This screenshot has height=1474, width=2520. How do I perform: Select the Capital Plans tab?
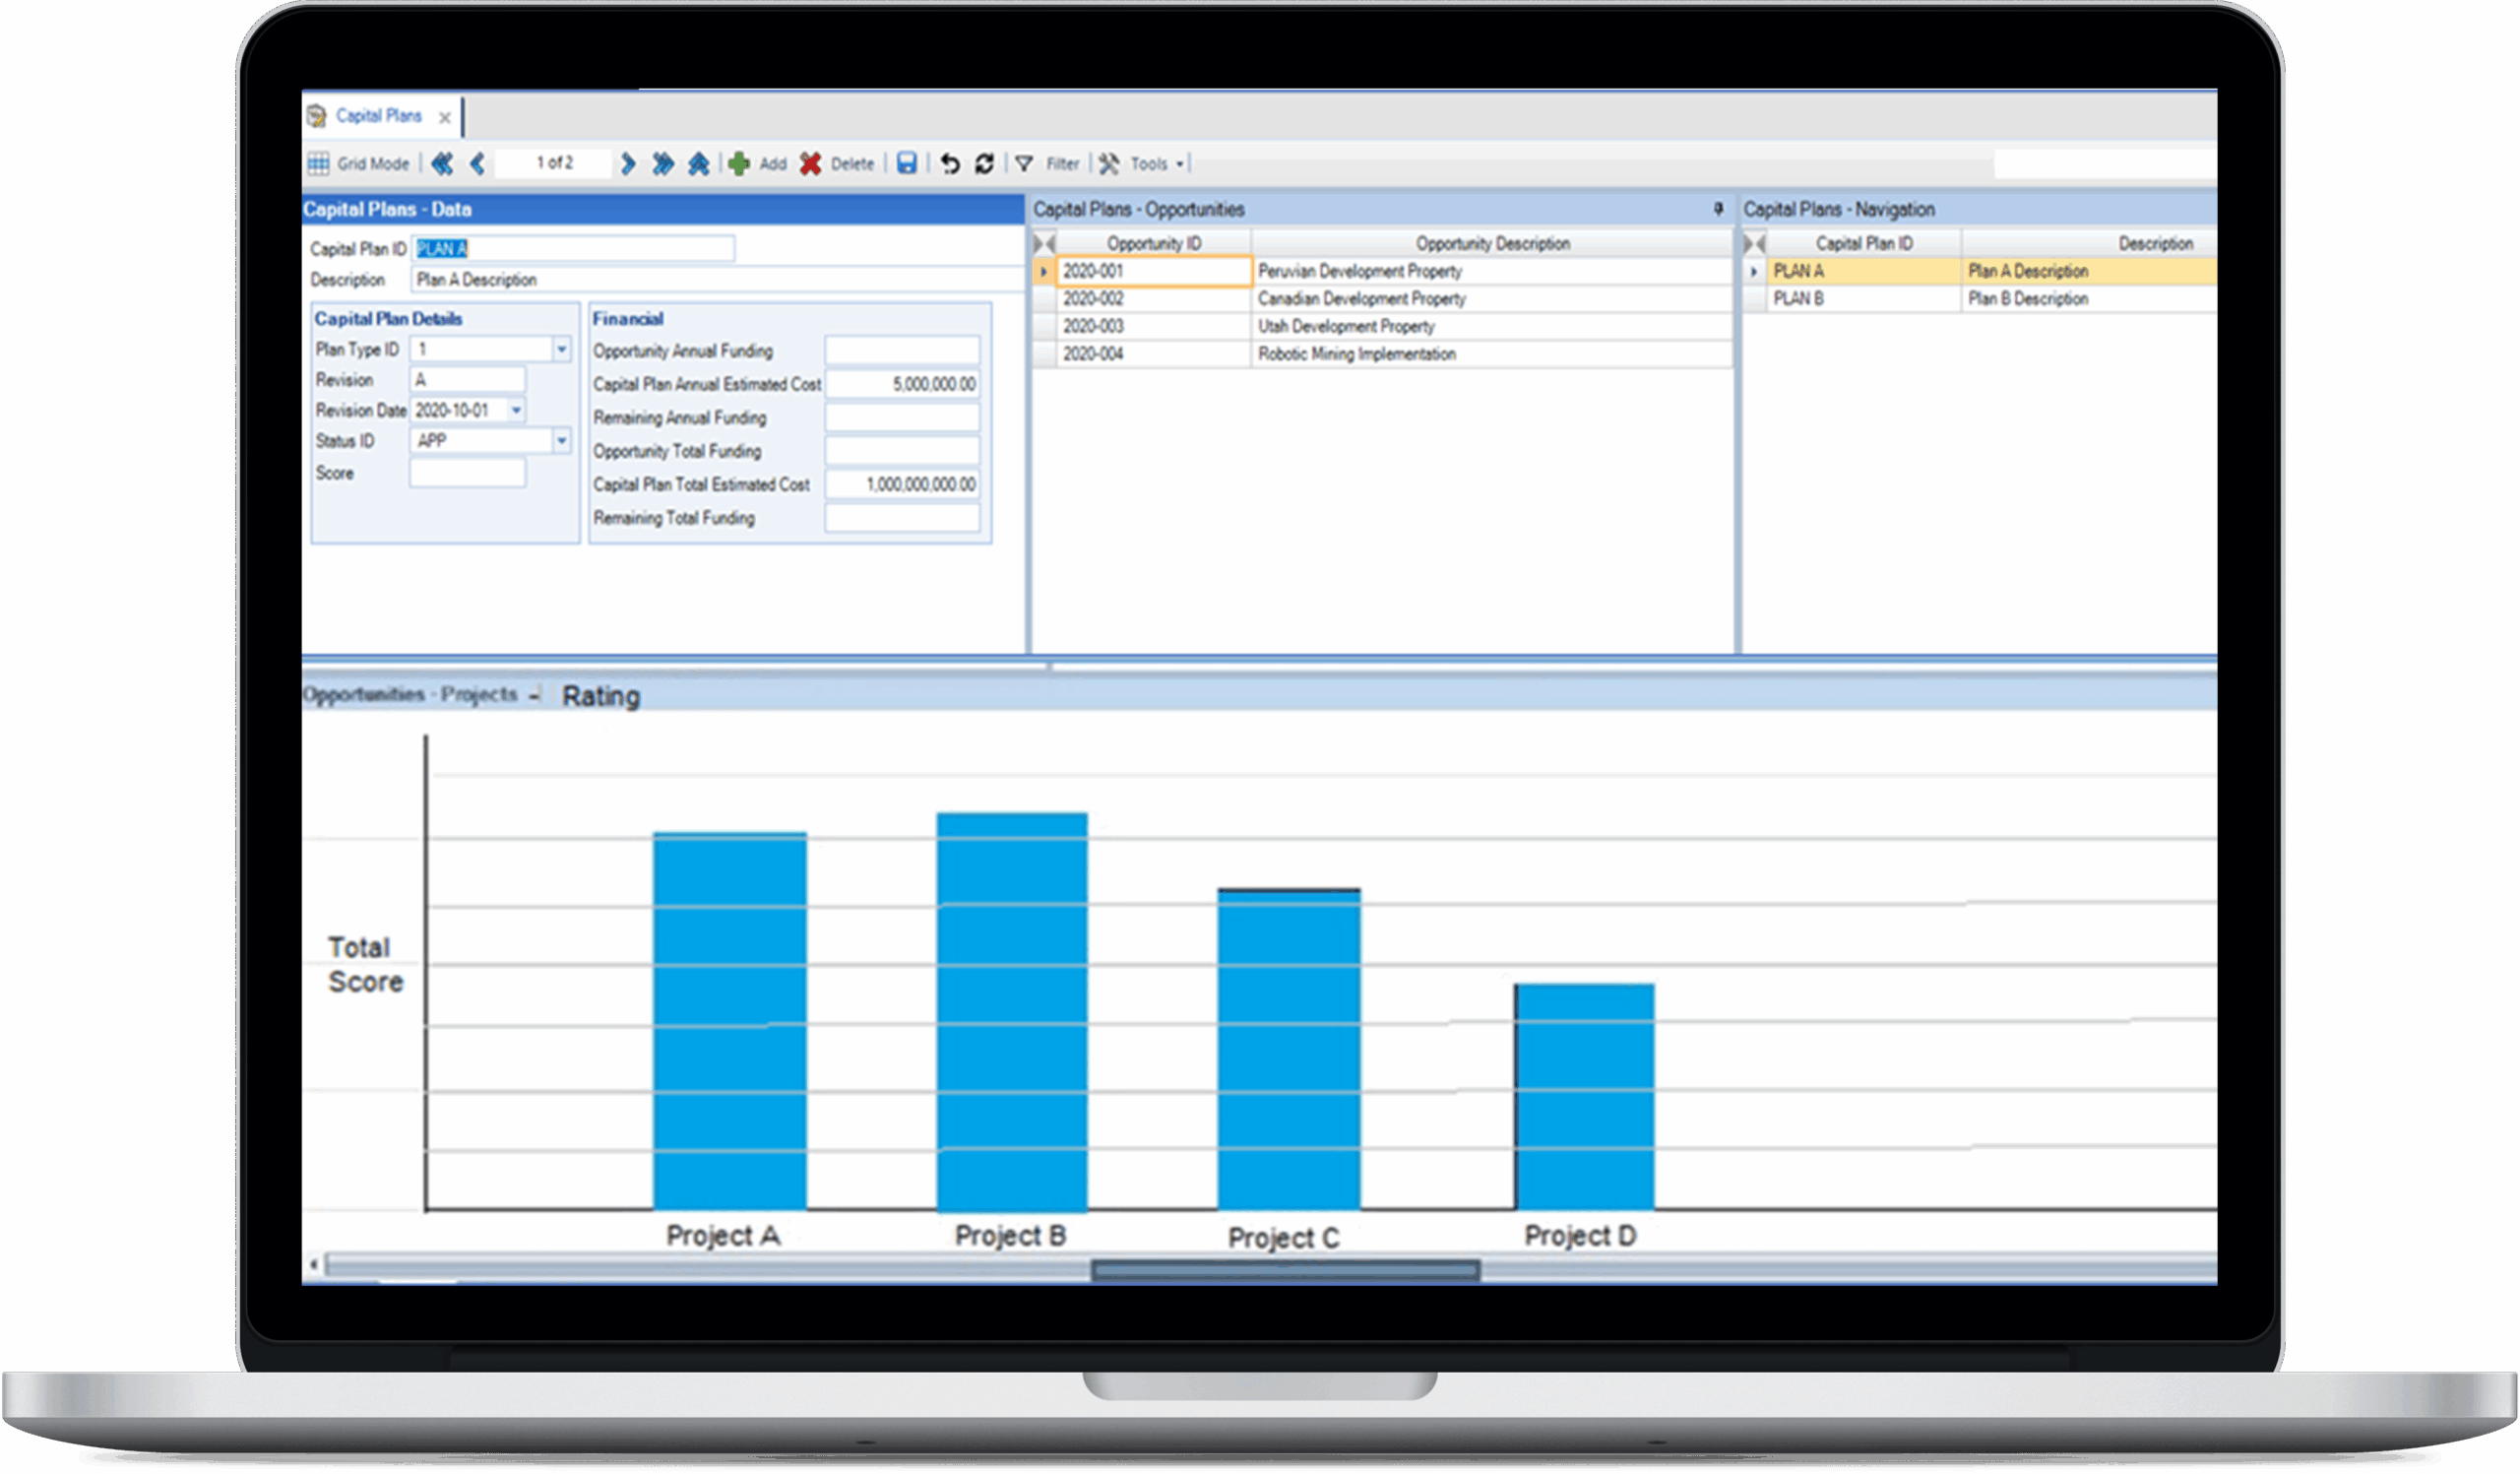point(377,116)
